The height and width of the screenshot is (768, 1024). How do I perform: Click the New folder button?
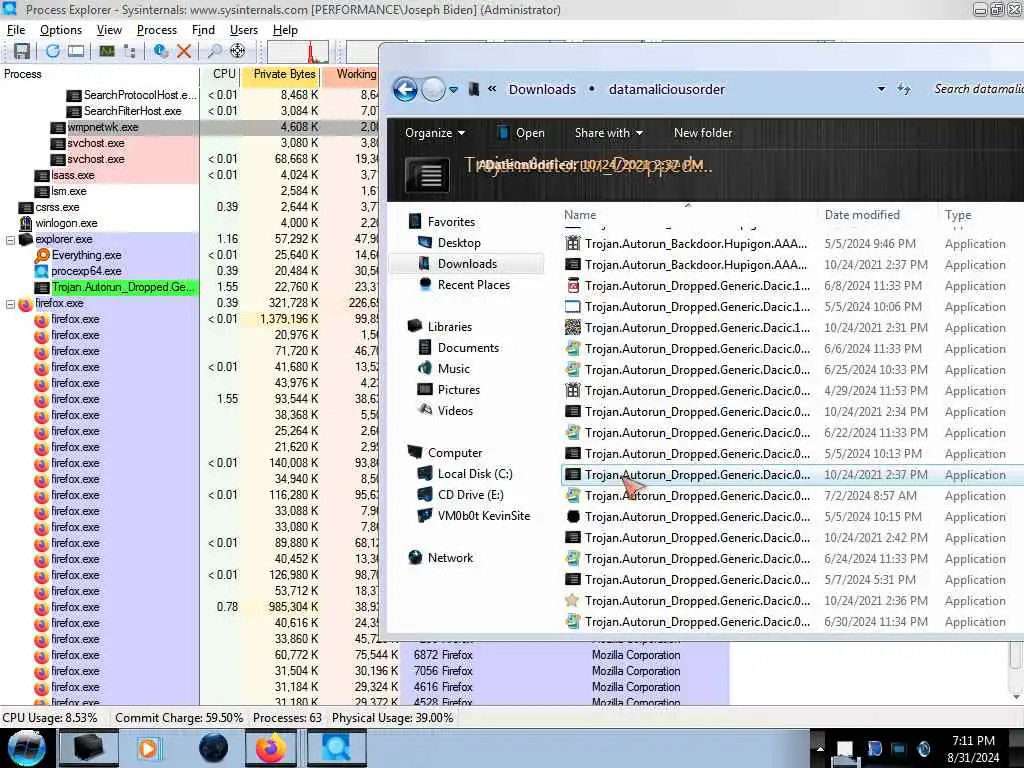coord(703,133)
